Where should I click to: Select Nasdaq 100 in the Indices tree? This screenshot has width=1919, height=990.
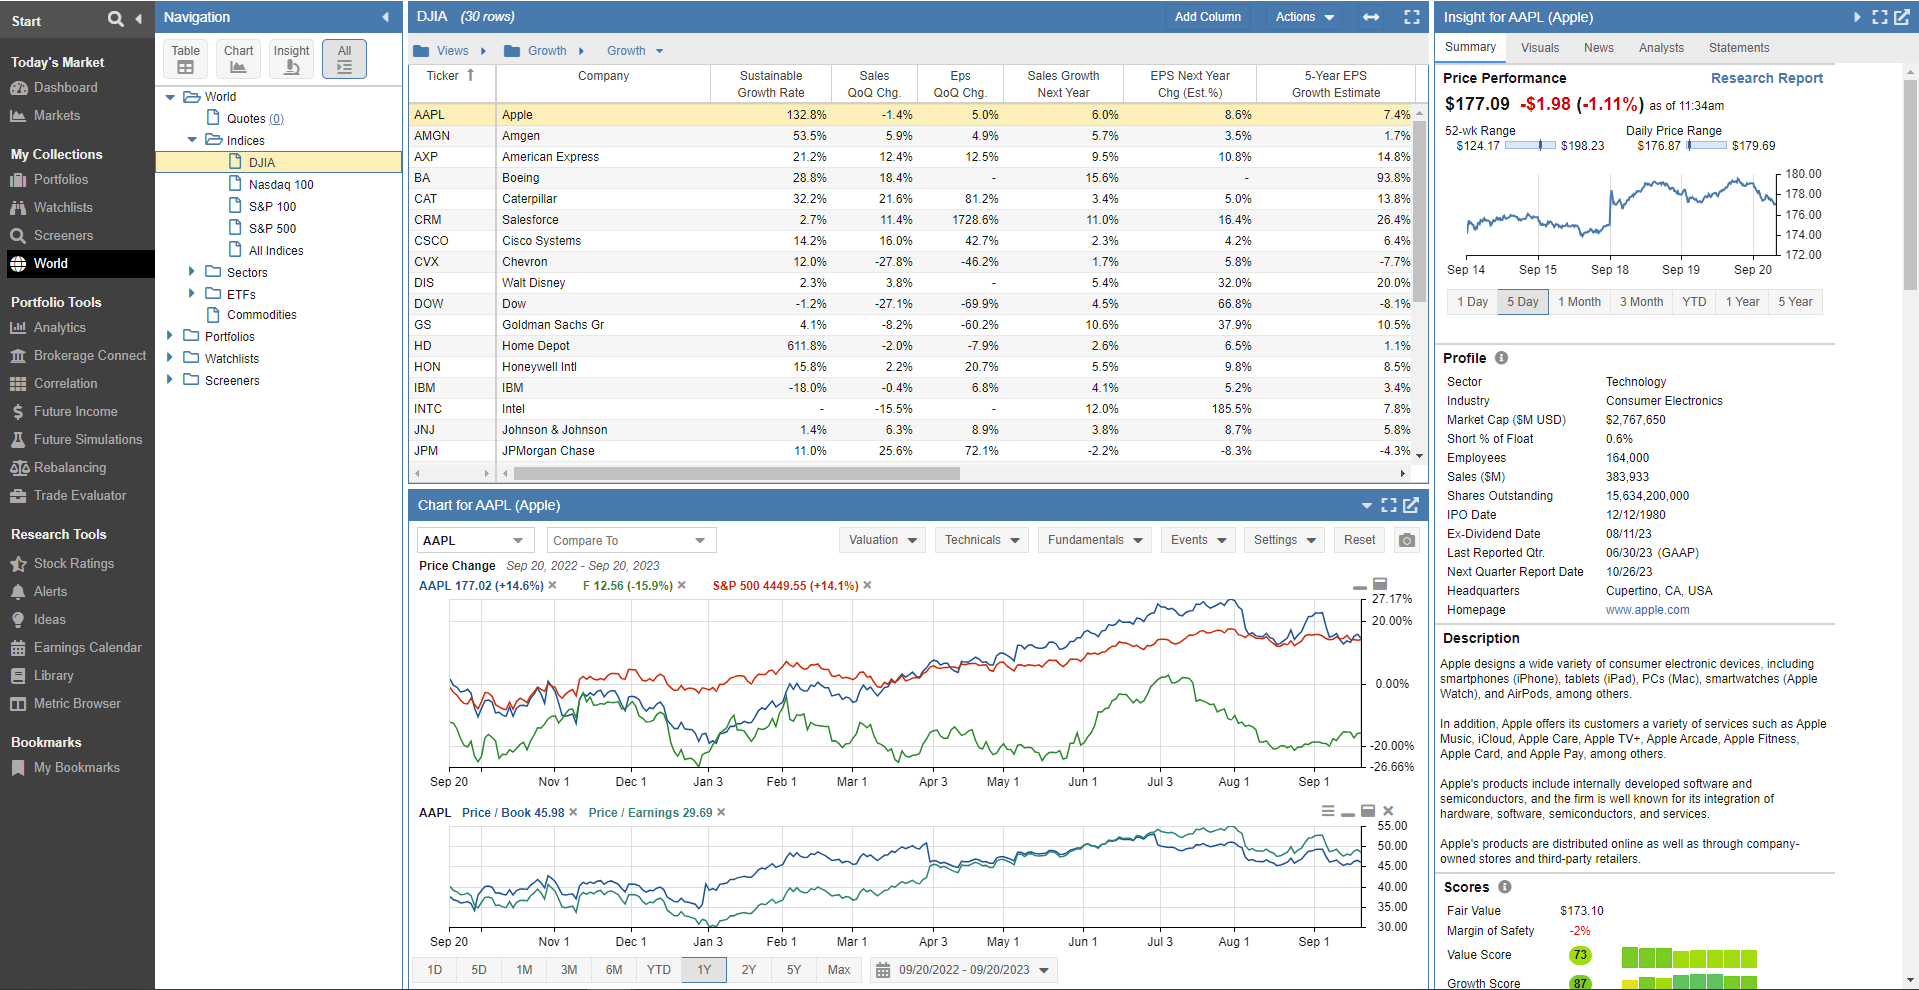point(281,185)
